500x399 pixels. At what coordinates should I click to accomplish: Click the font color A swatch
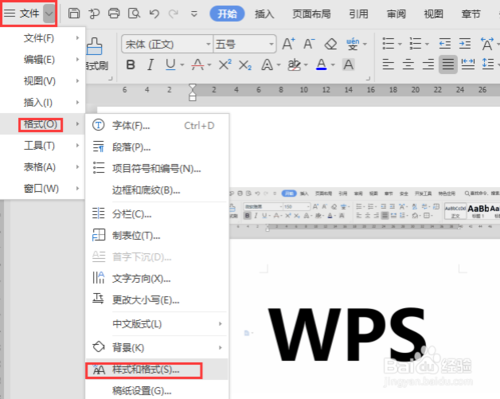pyautogui.click(x=321, y=65)
